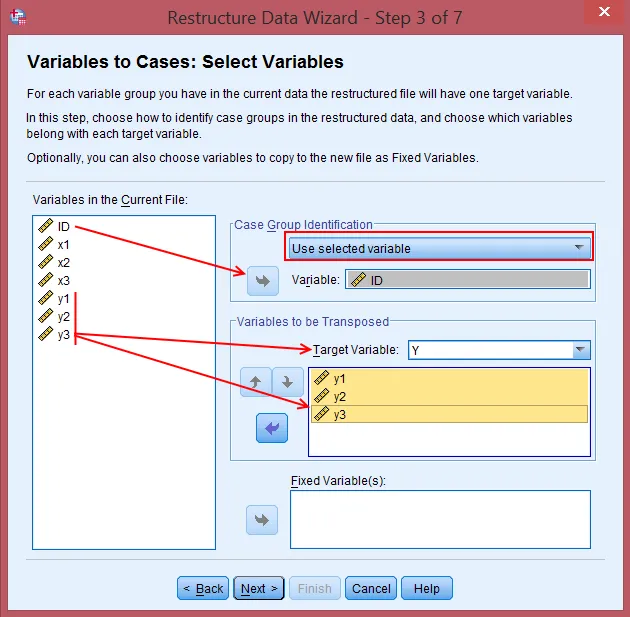Select the ID variable in the current file list

(63, 227)
